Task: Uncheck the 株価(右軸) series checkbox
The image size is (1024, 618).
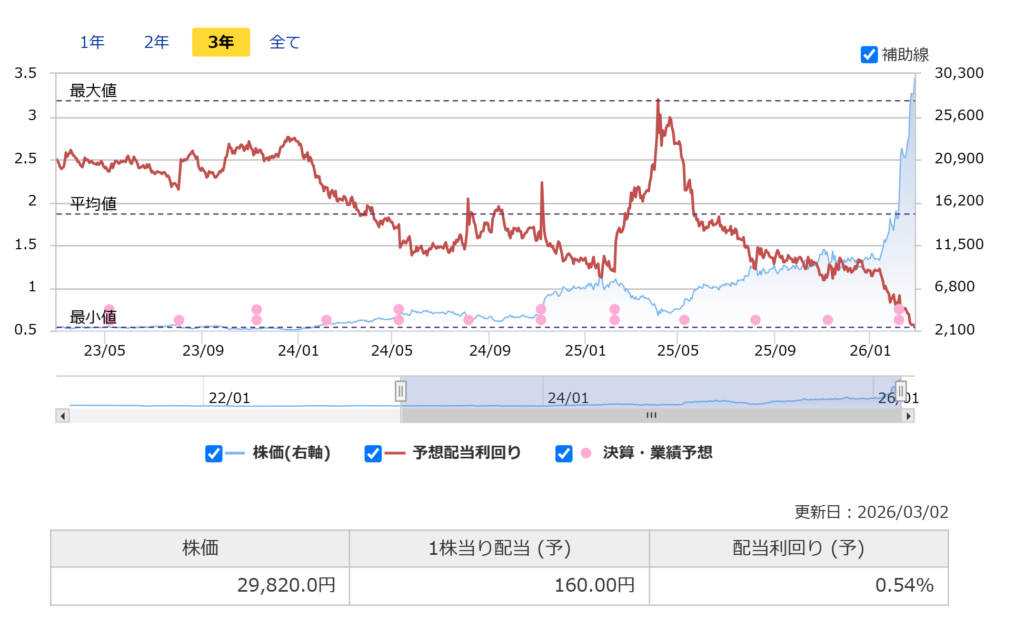Action: 213,454
